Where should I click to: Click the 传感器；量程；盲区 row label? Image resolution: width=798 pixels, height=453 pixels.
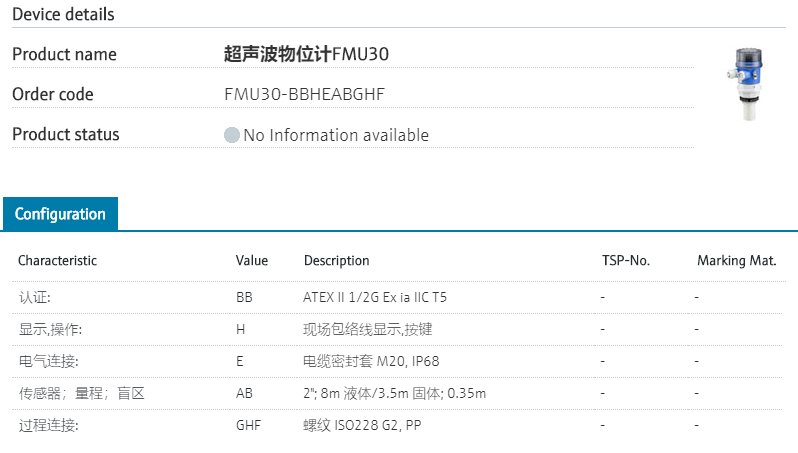tap(81, 393)
